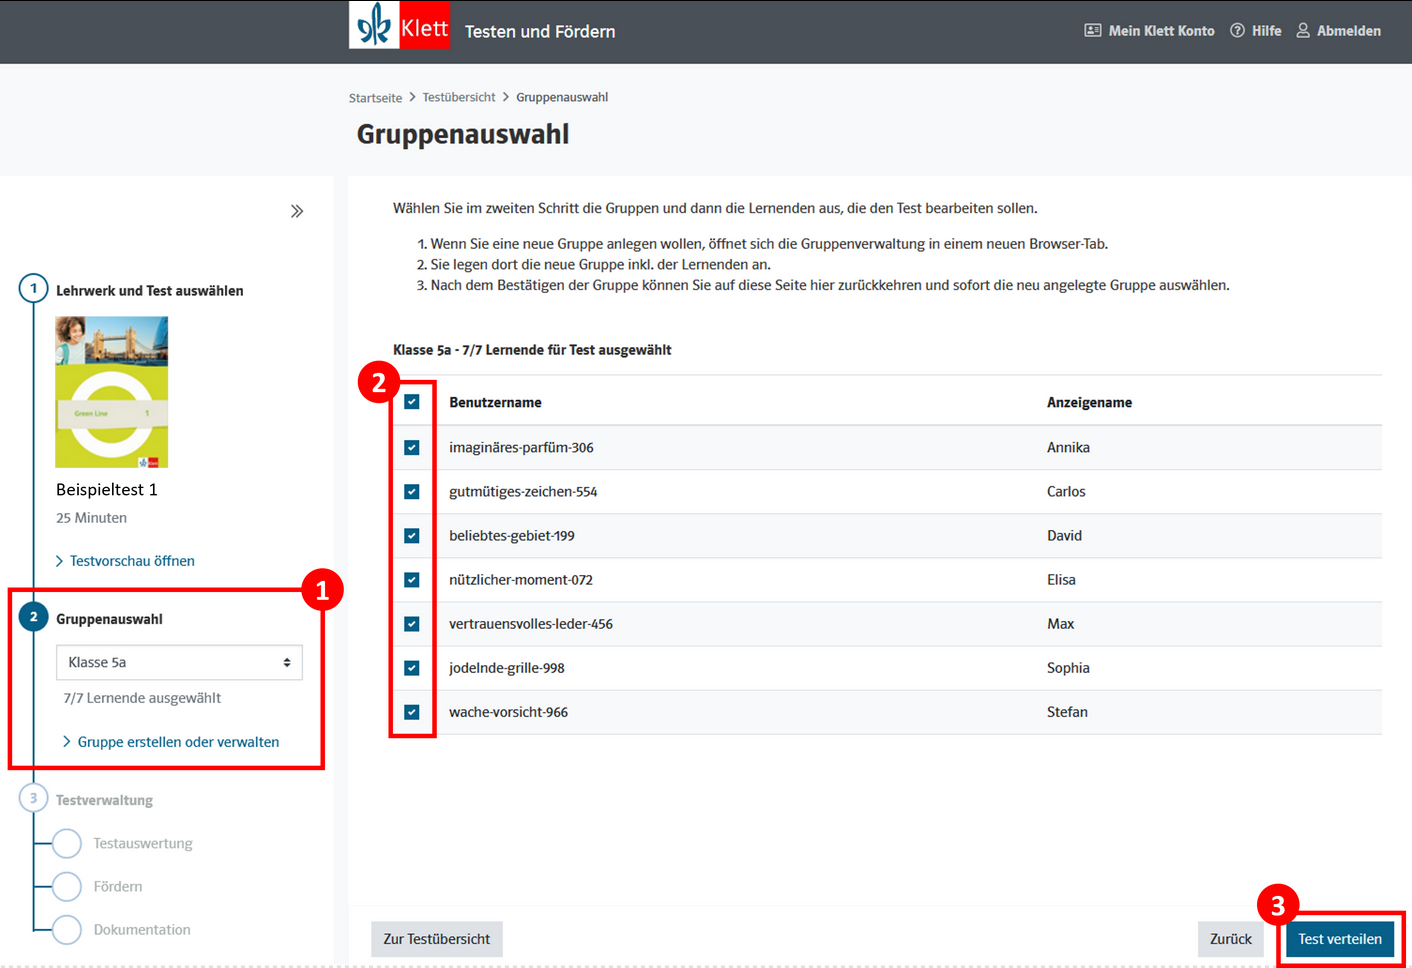Click Abmelden to log out
This screenshot has width=1412, height=968.
[x=1348, y=31]
